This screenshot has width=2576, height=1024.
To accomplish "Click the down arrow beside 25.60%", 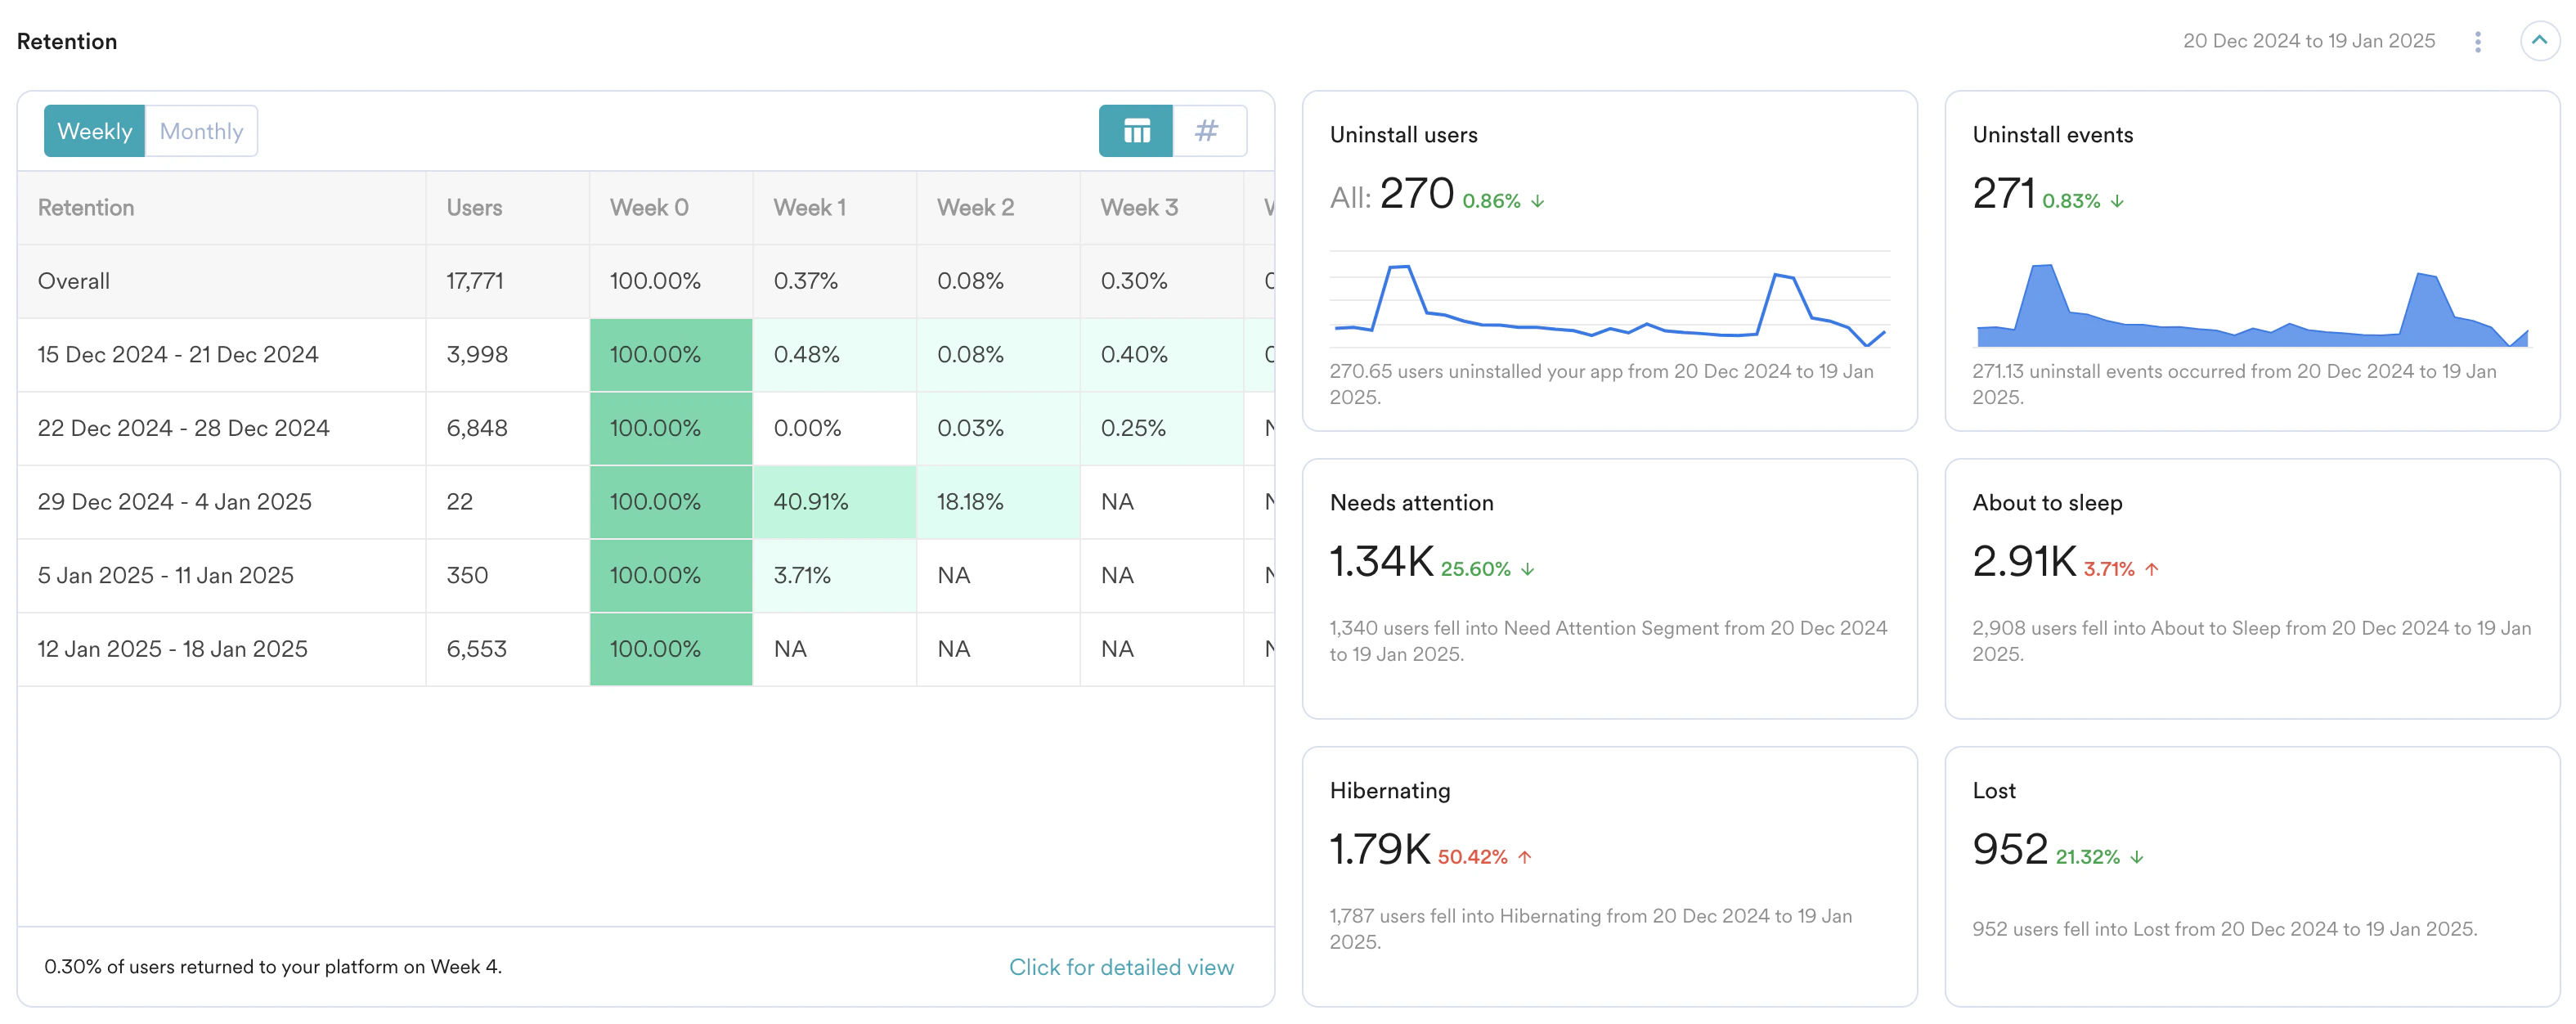I will click(x=1527, y=570).
